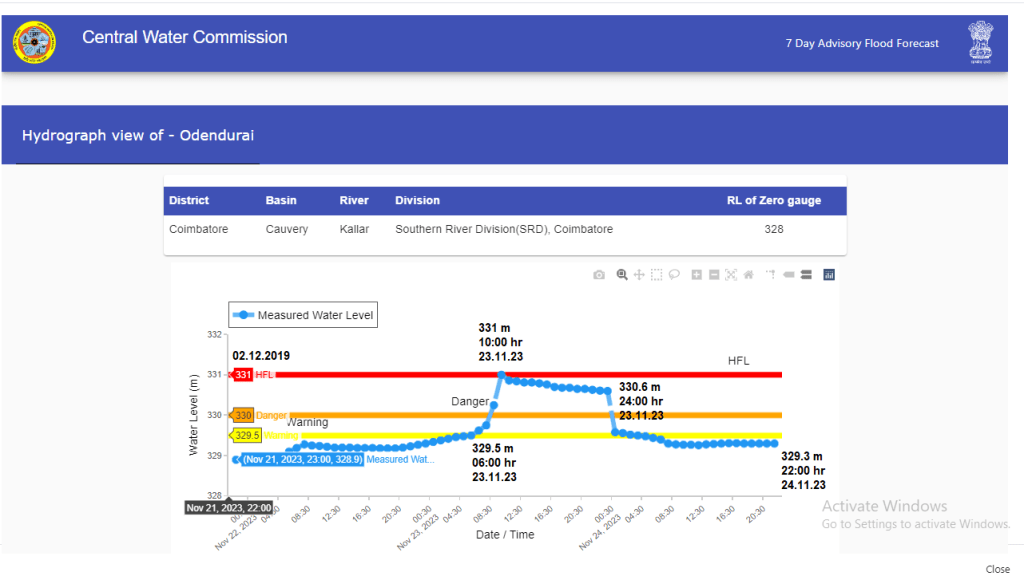Open 7 Day Advisory Flood Forecast

coord(862,44)
